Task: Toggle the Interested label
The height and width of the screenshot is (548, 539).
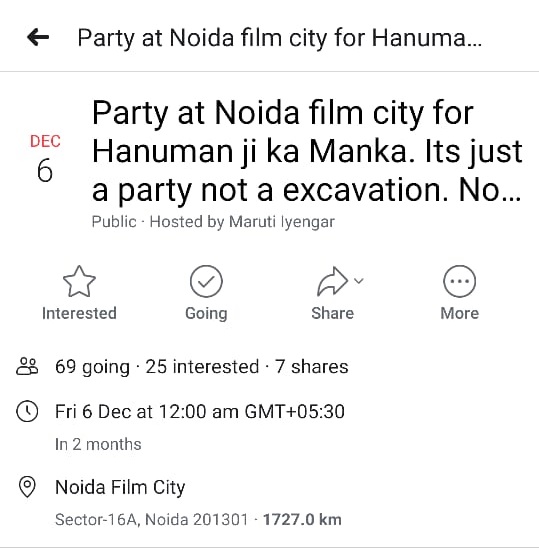Action: pyautogui.click(x=79, y=313)
